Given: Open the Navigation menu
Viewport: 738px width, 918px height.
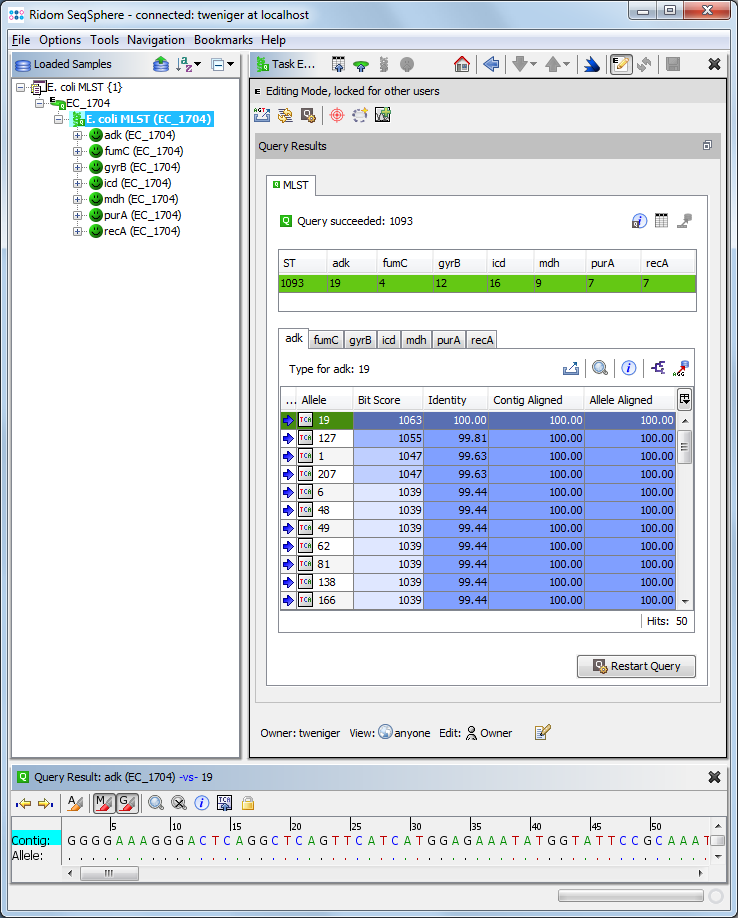Looking at the screenshot, I should [x=156, y=40].
